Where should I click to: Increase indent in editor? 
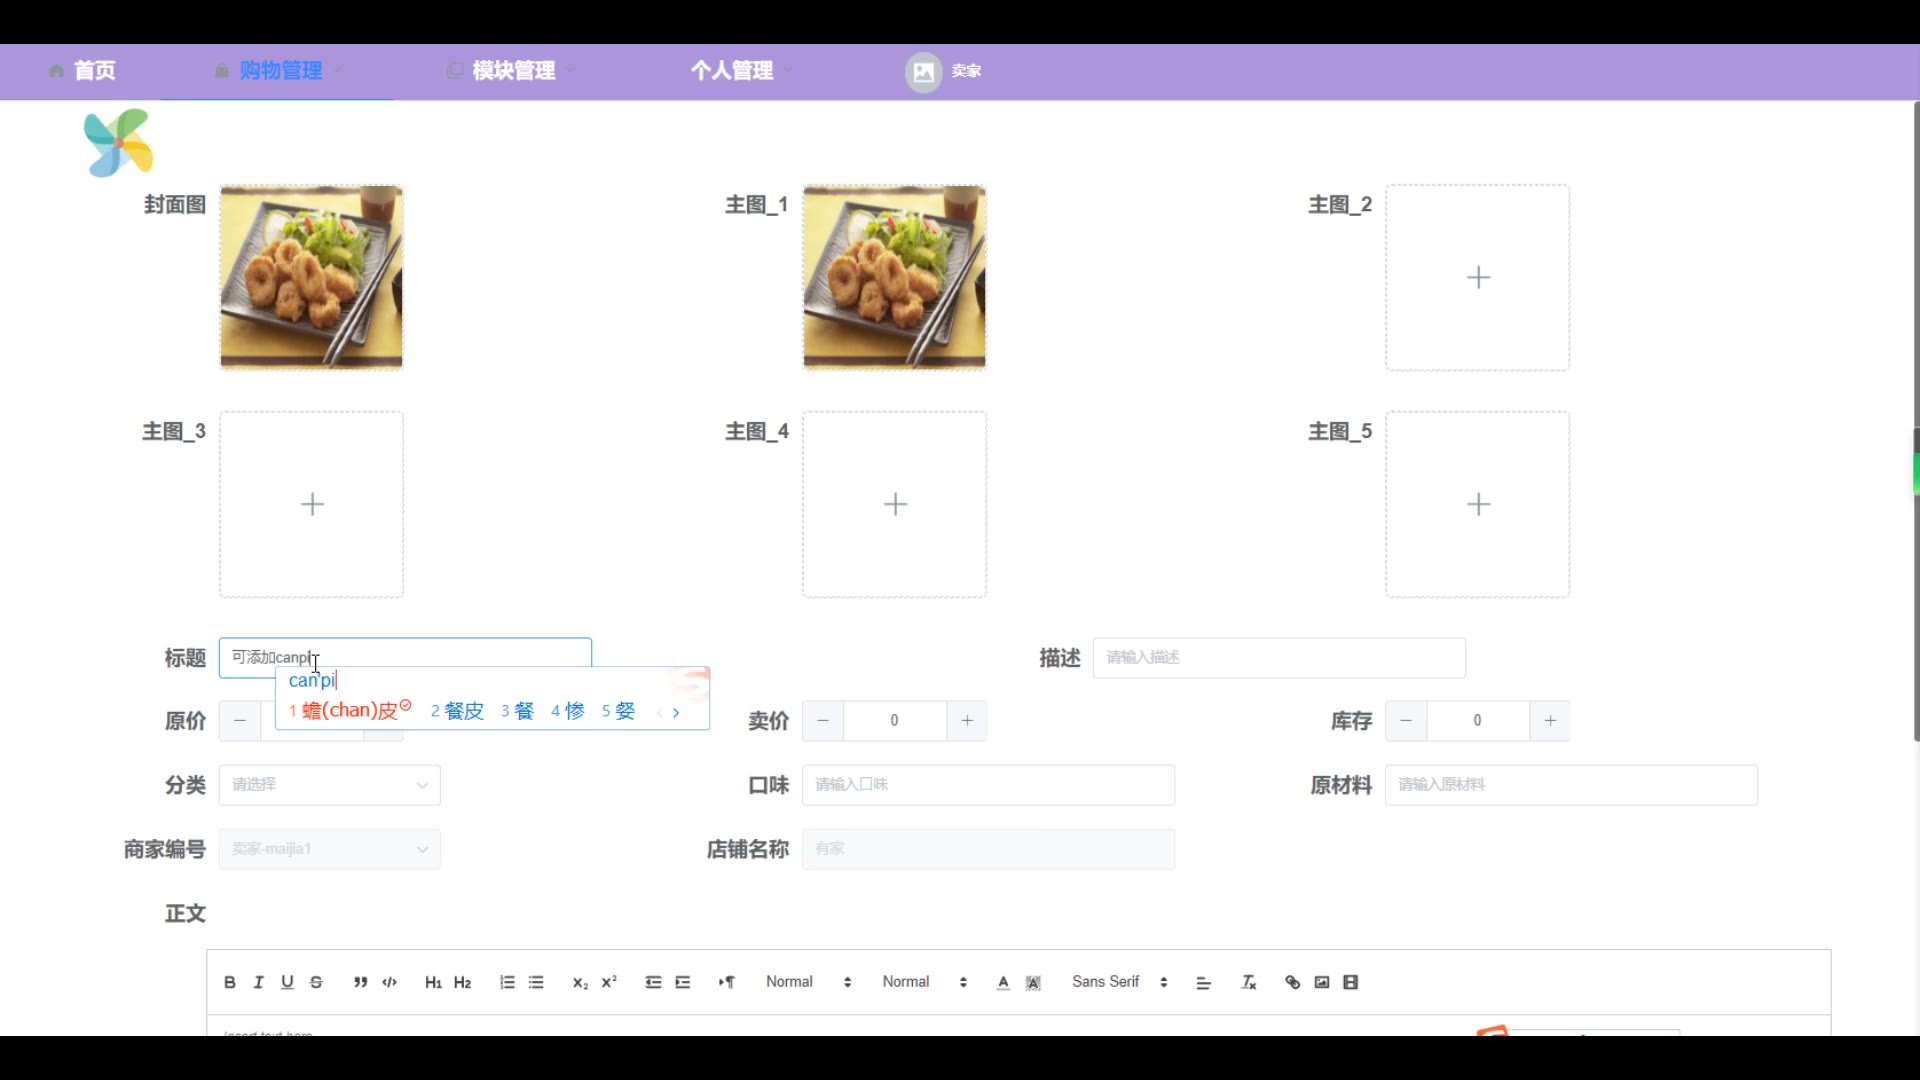click(683, 983)
